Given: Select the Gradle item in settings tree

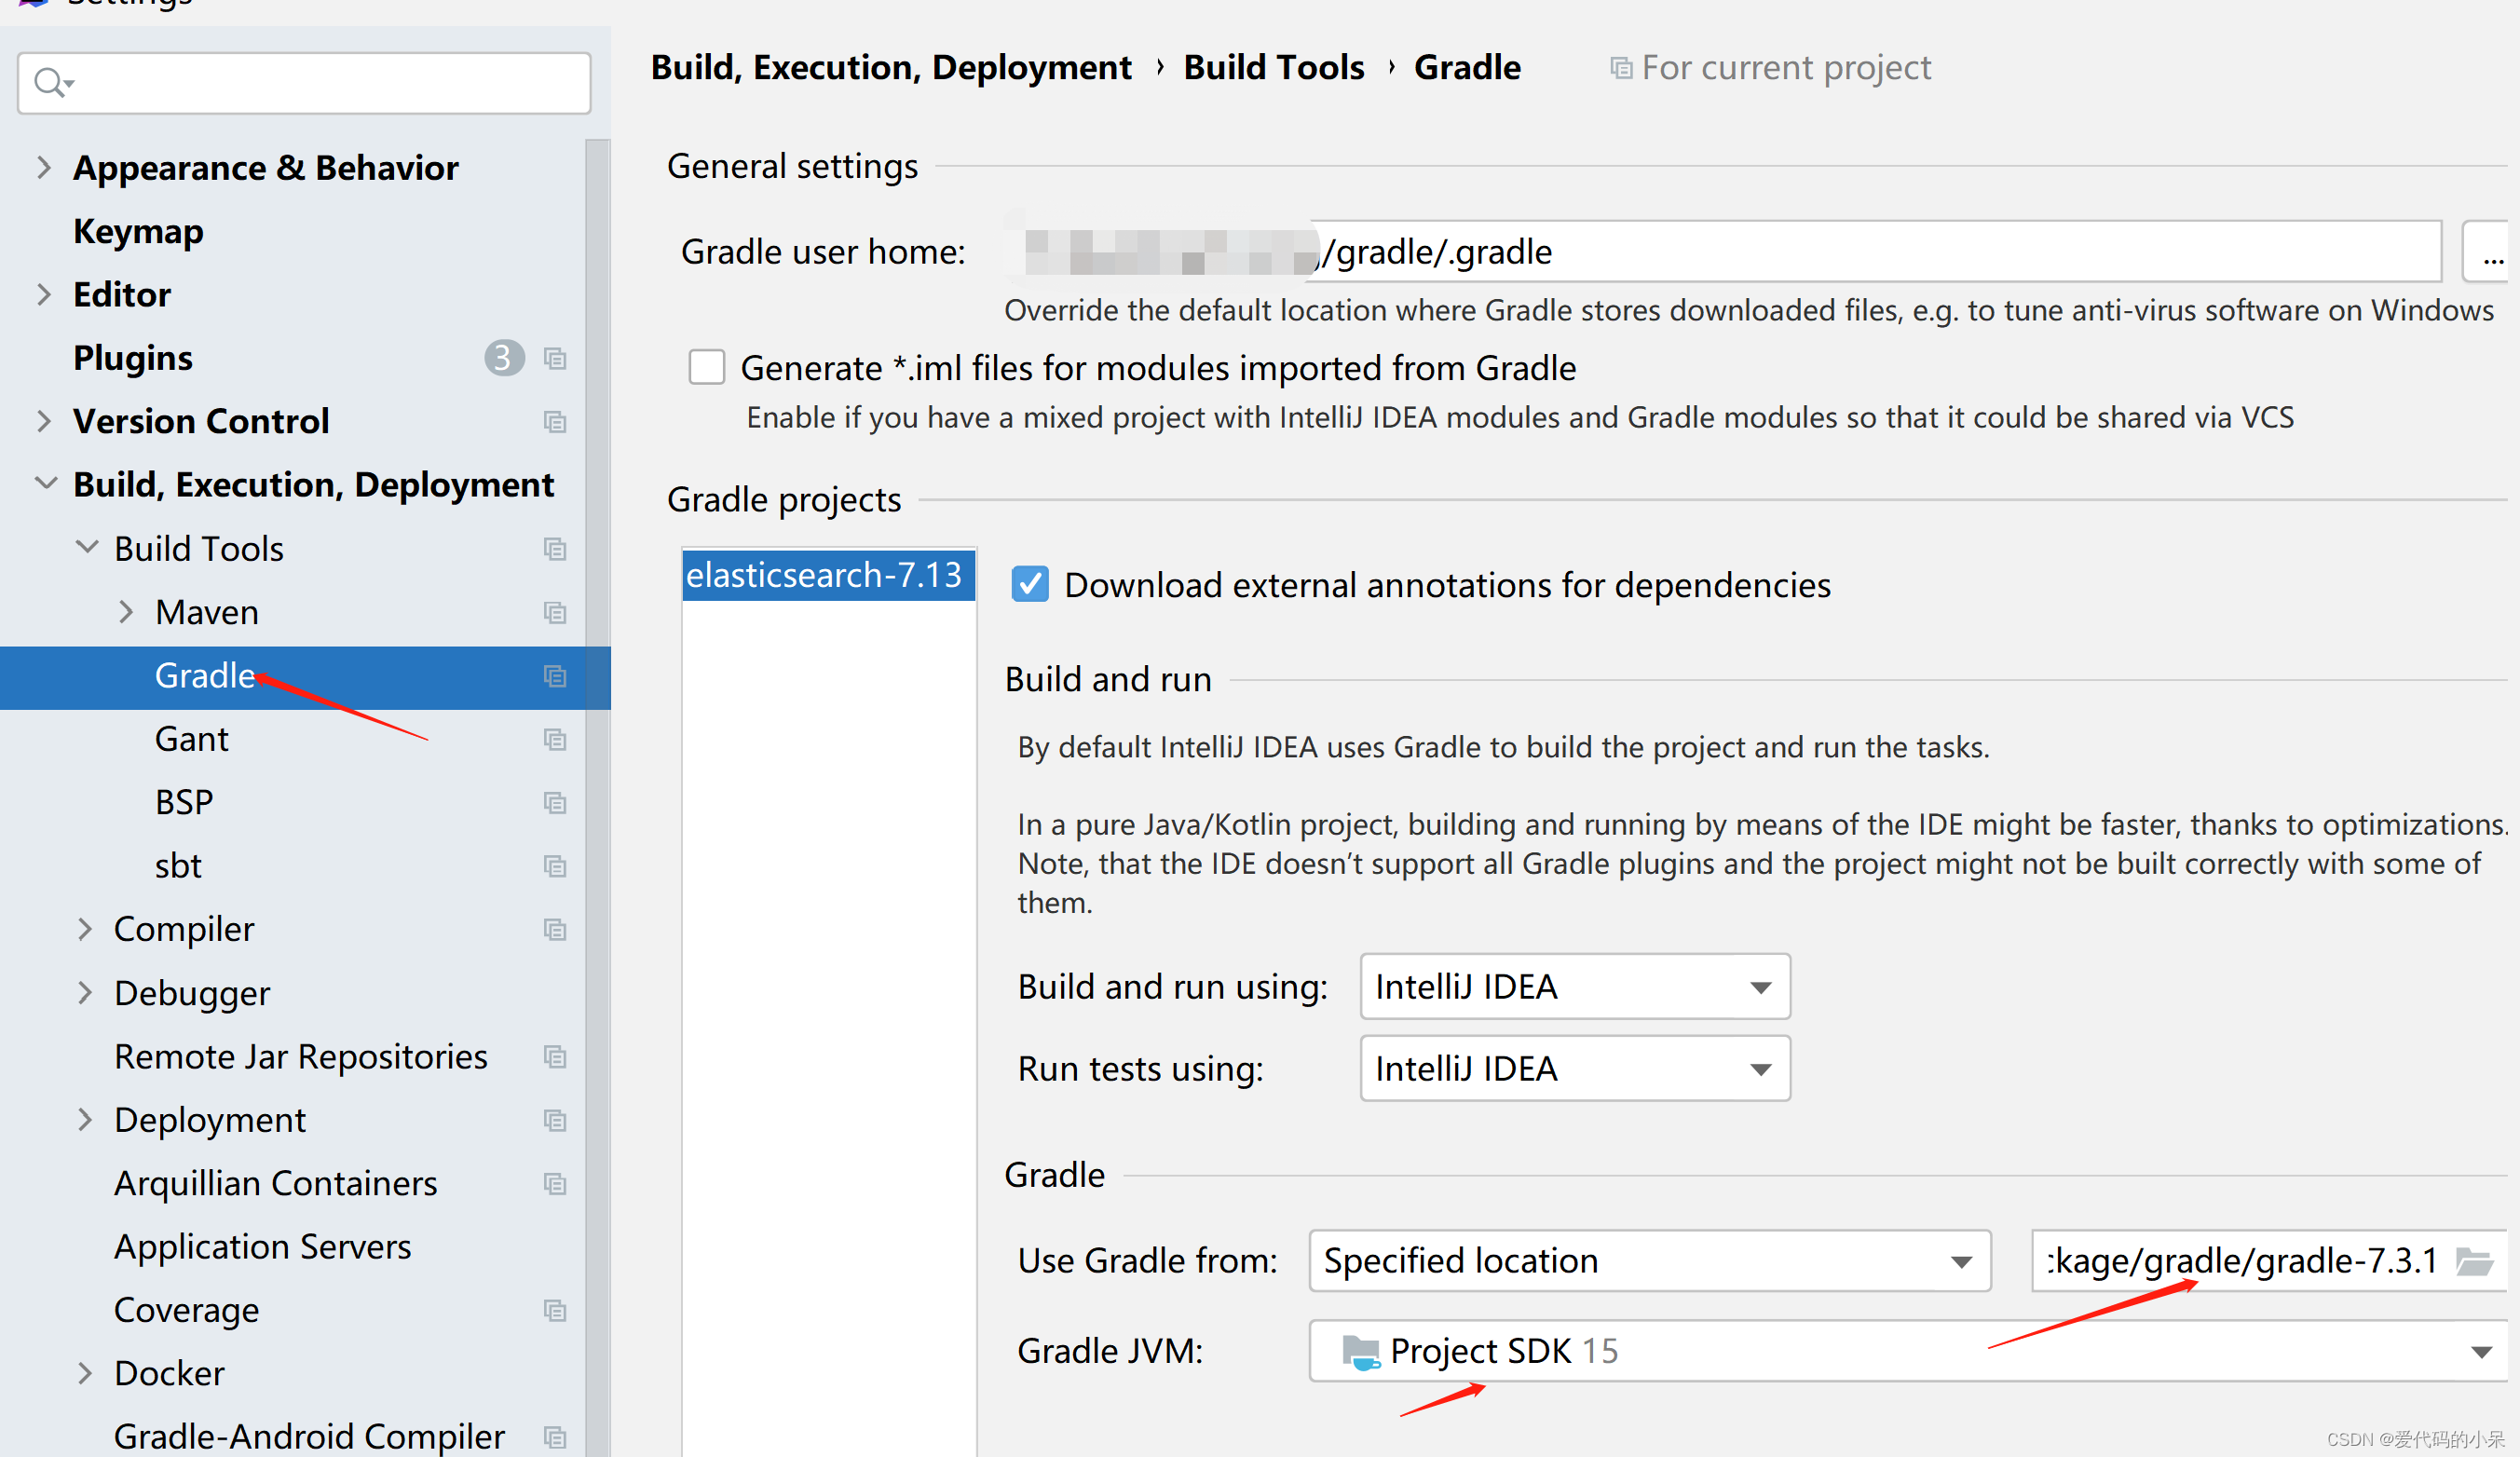Looking at the screenshot, I should pos(305,676).
